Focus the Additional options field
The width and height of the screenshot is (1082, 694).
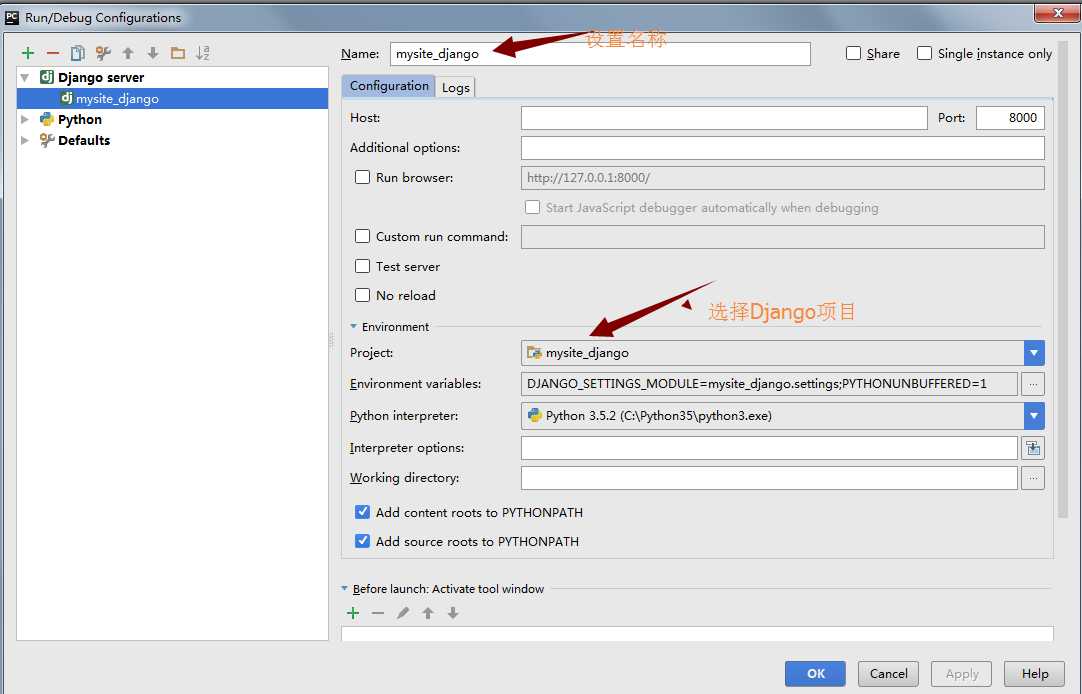click(783, 148)
